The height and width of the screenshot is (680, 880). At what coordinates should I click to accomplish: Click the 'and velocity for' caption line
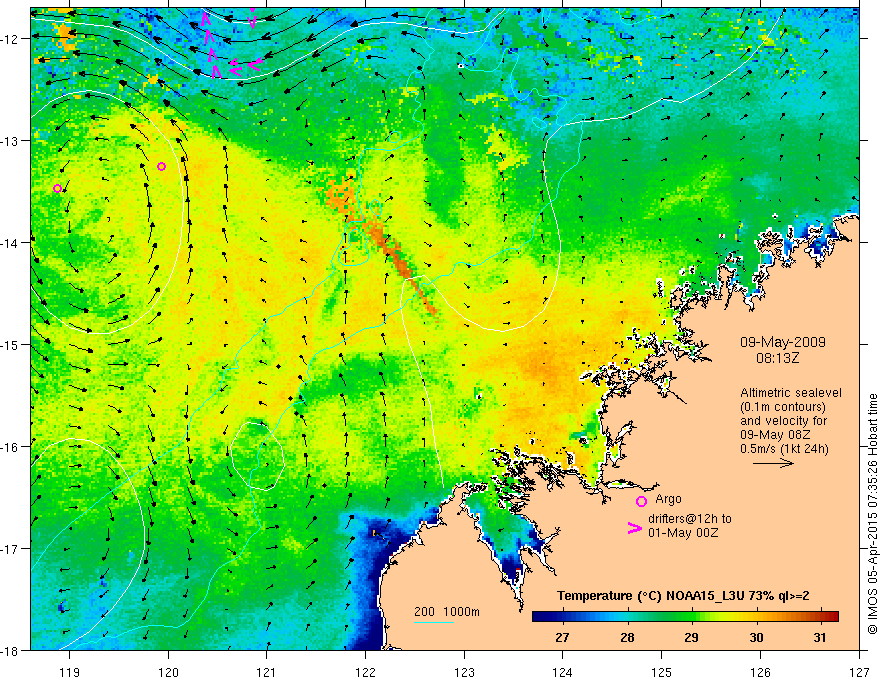click(x=783, y=421)
